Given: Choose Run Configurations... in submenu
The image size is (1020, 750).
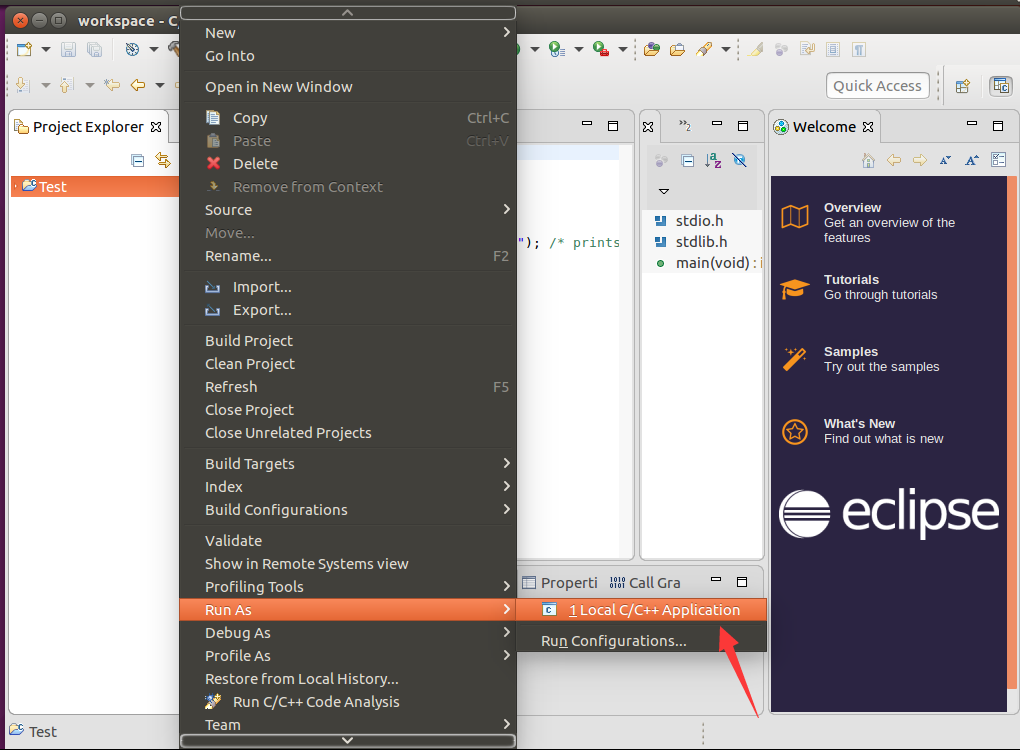Looking at the screenshot, I should coord(641,641).
